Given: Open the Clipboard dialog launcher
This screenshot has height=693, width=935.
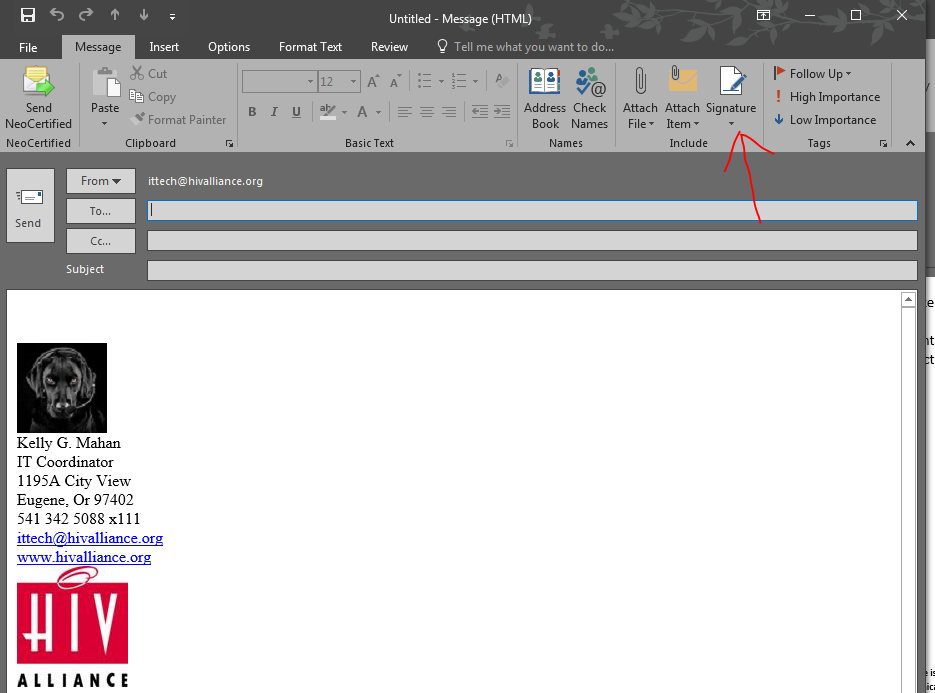Looking at the screenshot, I should (x=229, y=144).
